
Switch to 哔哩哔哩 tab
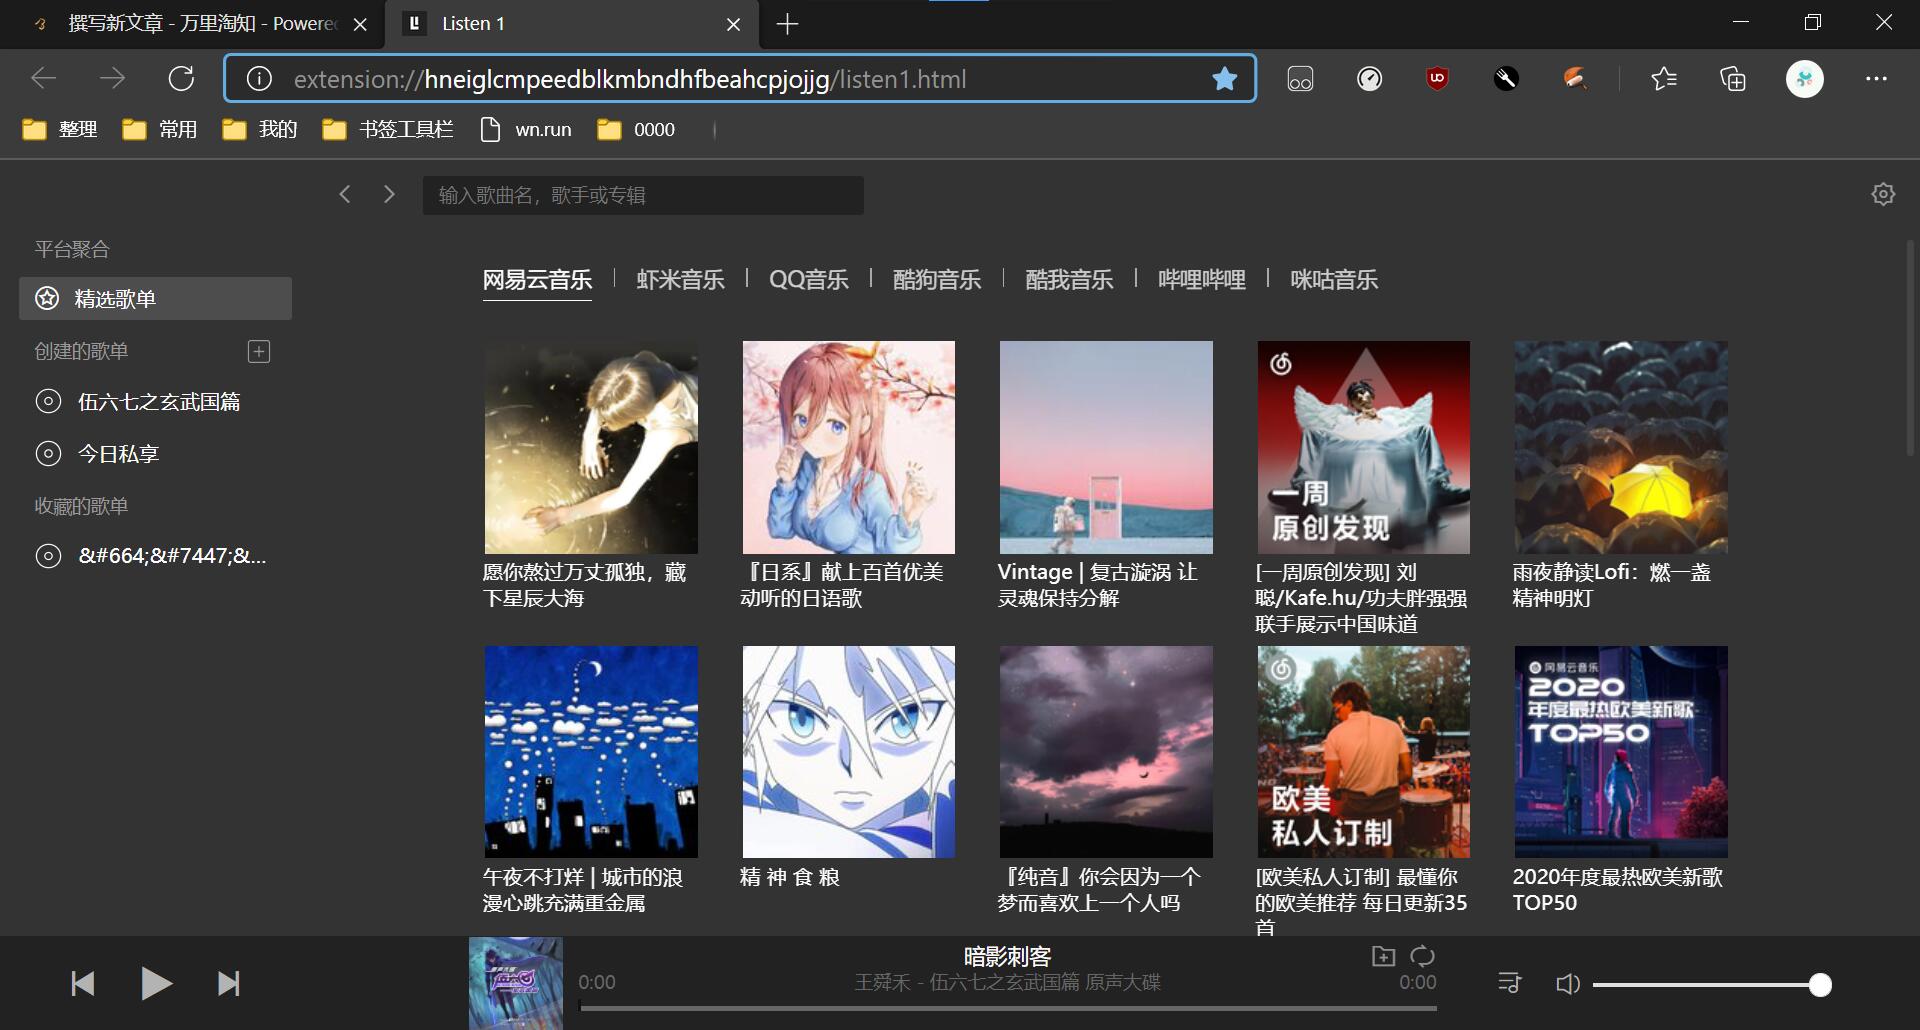pyautogui.click(x=1202, y=280)
